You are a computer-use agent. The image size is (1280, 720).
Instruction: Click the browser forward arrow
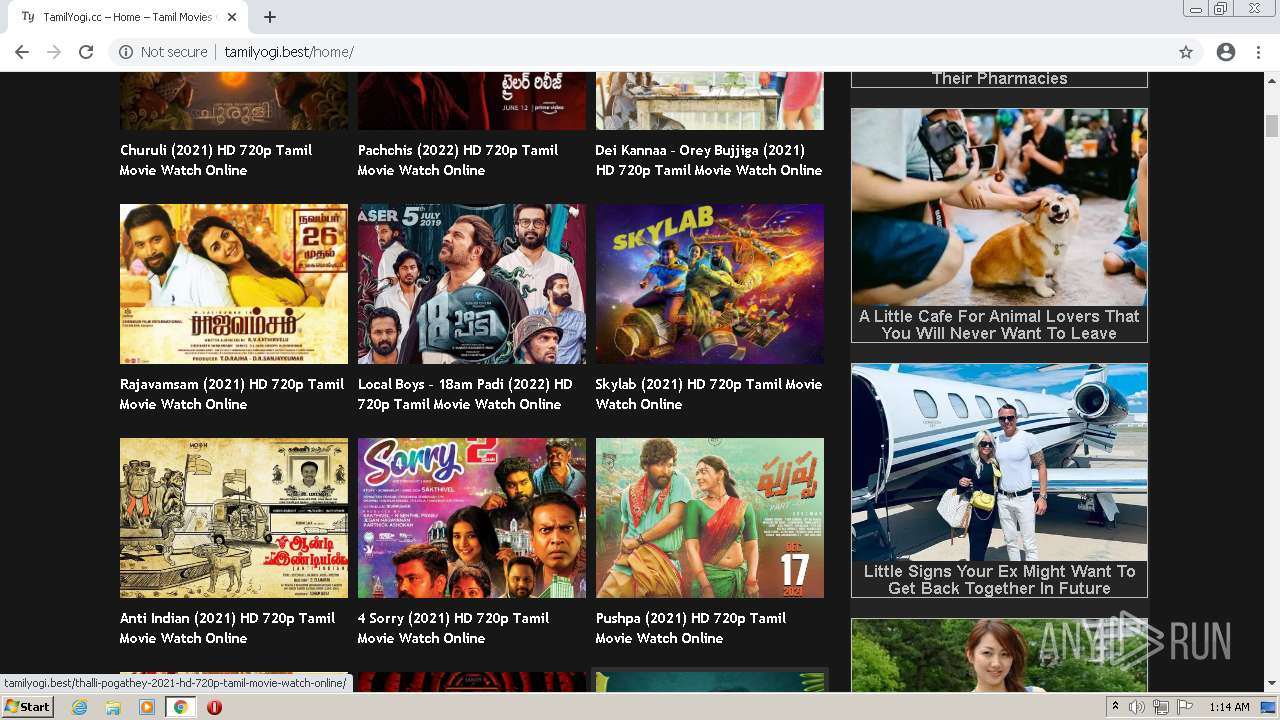point(54,52)
